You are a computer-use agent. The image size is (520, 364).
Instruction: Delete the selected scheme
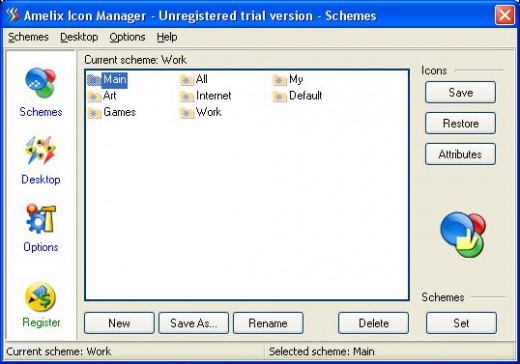click(x=373, y=323)
